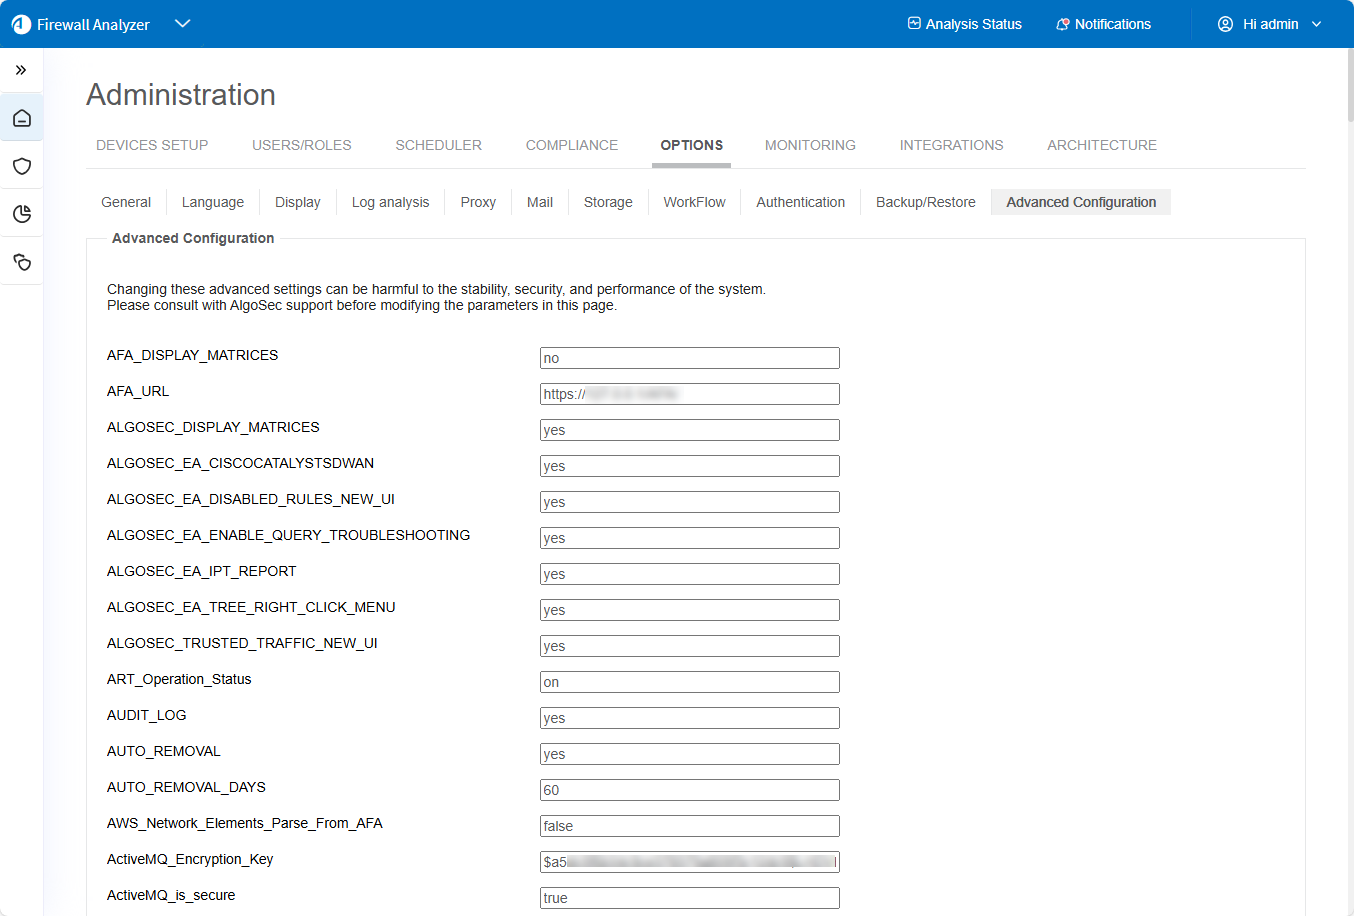Click the Log analysis sub-tab
Viewport: 1354px width, 916px height.
(x=390, y=202)
